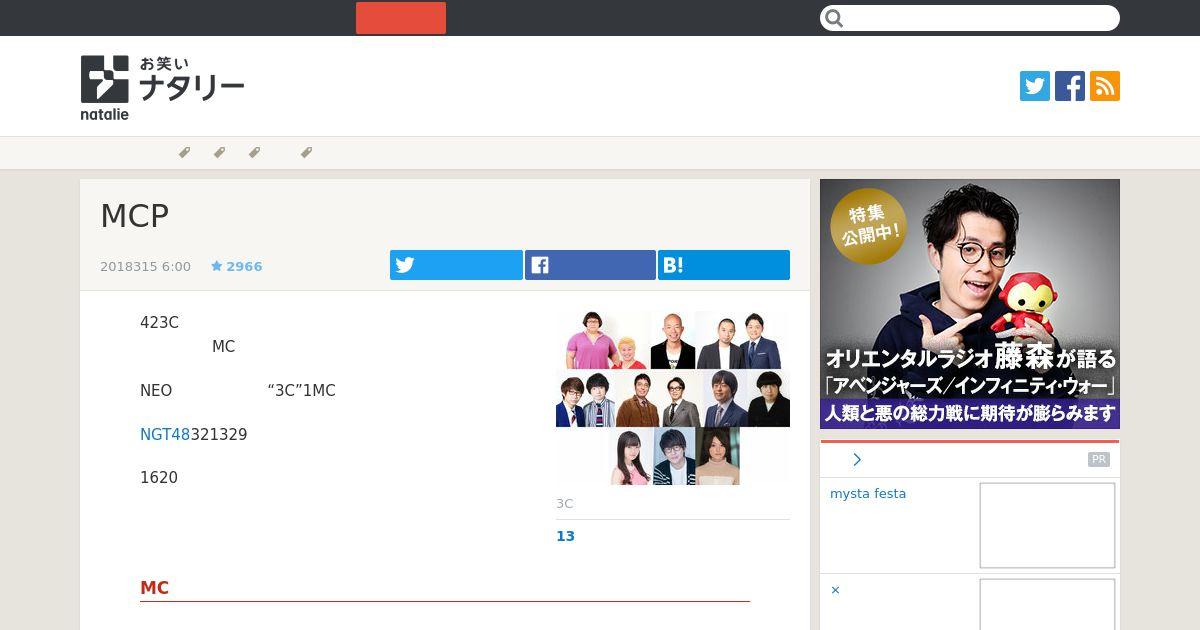The width and height of the screenshot is (1200, 630).
Task: Open the mysta festa link
Action: [x=868, y=493]
